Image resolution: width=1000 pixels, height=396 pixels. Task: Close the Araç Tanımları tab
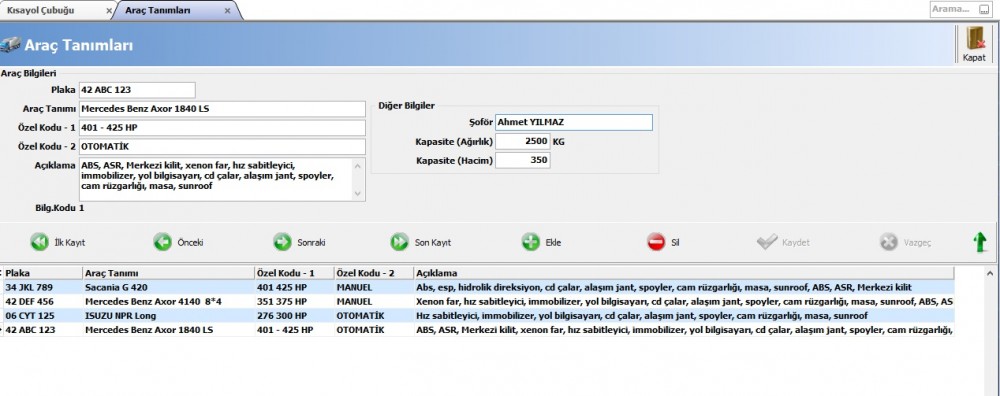(x=228, y=11)
